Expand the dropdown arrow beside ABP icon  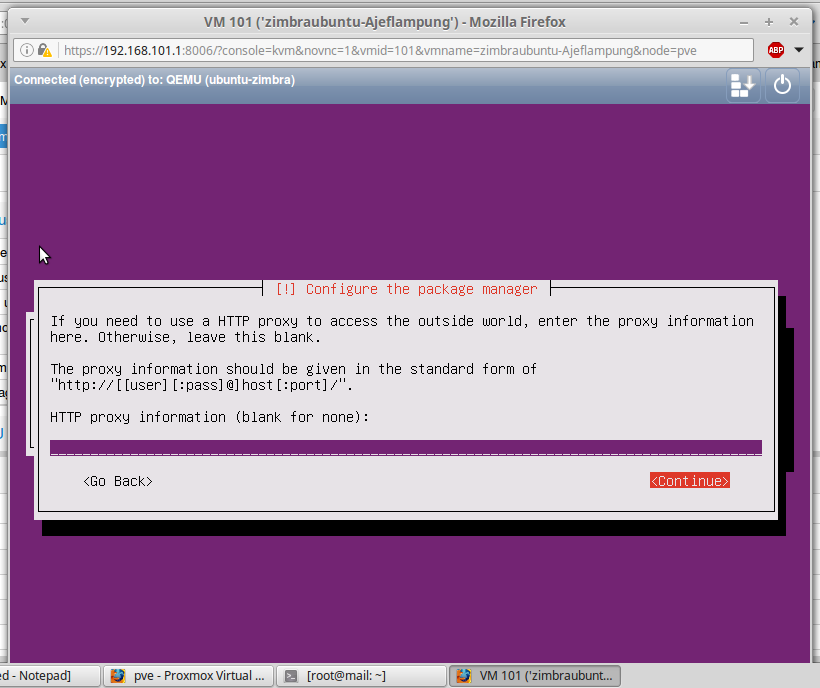tap(799, 50)
